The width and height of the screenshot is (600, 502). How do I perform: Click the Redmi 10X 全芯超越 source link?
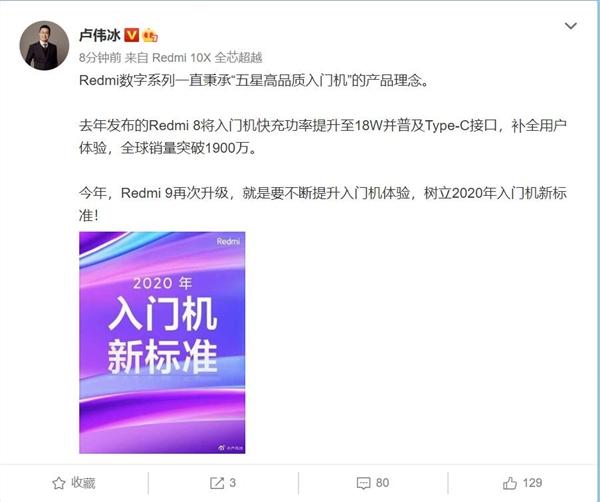(207, 58)
